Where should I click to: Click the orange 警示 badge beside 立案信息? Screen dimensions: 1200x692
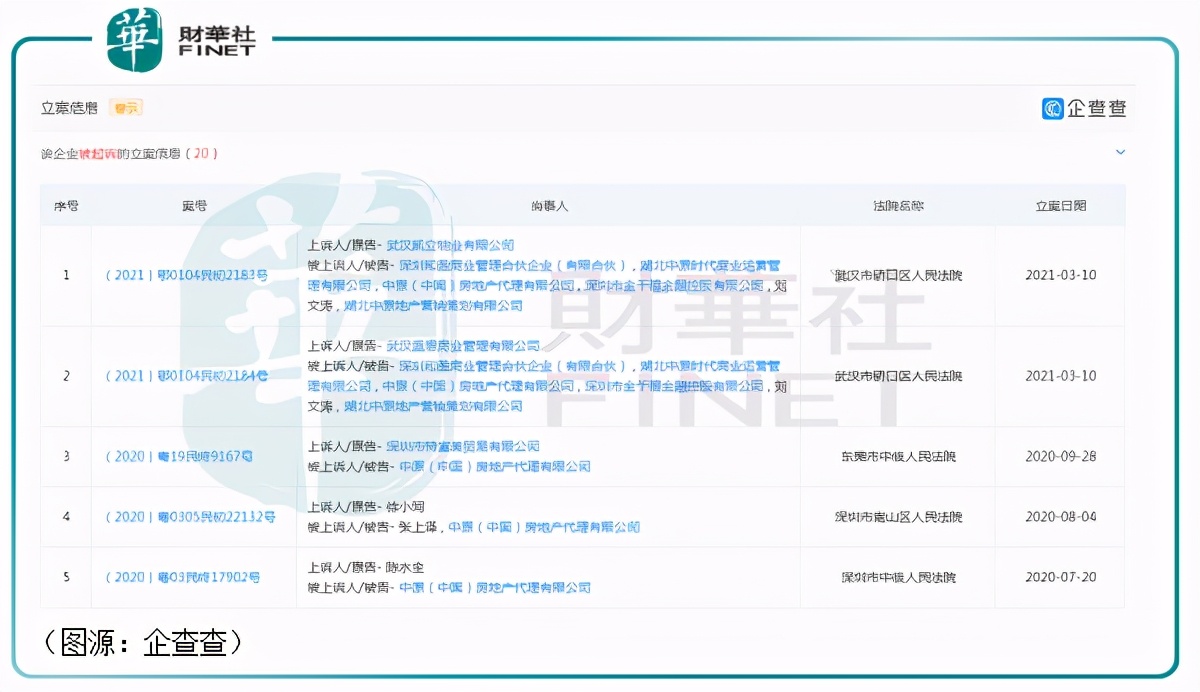click(126, 108)
